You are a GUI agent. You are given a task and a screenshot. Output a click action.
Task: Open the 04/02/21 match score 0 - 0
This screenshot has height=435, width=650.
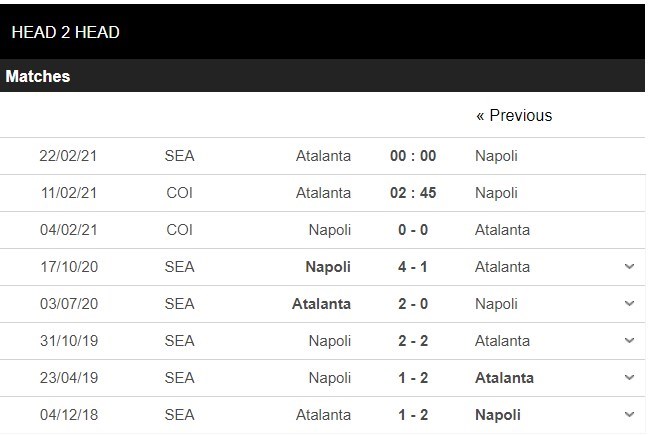coord(413,230)
